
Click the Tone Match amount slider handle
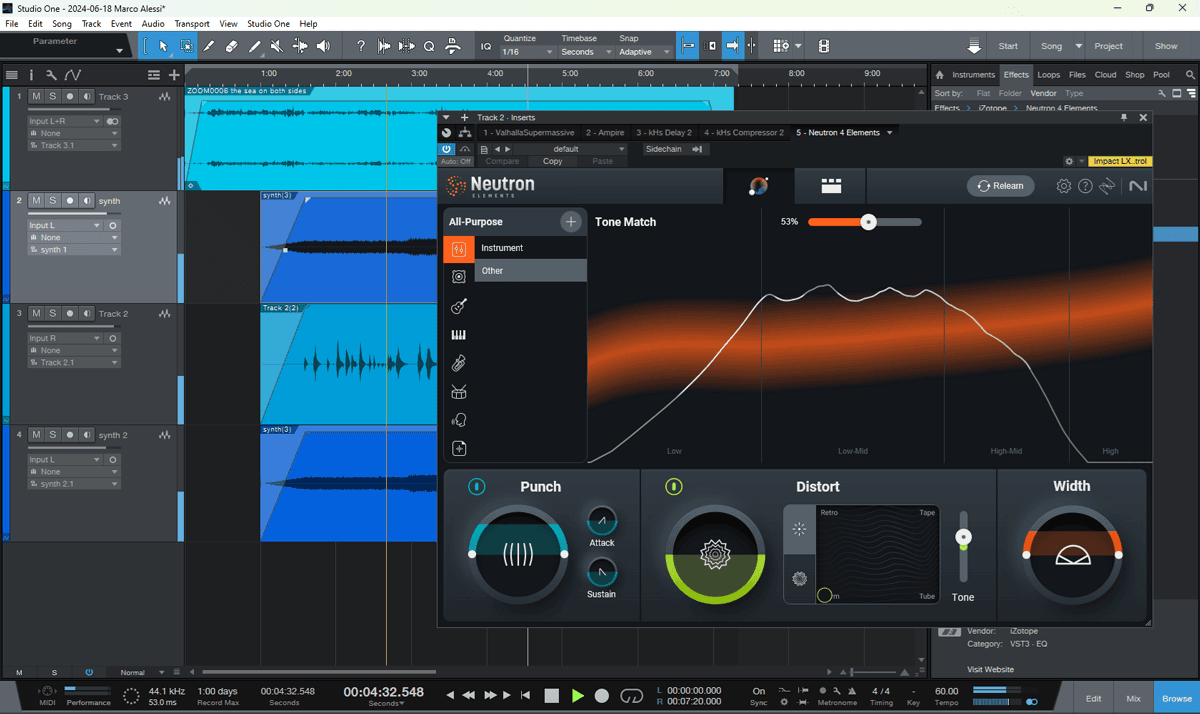[868, 222]
